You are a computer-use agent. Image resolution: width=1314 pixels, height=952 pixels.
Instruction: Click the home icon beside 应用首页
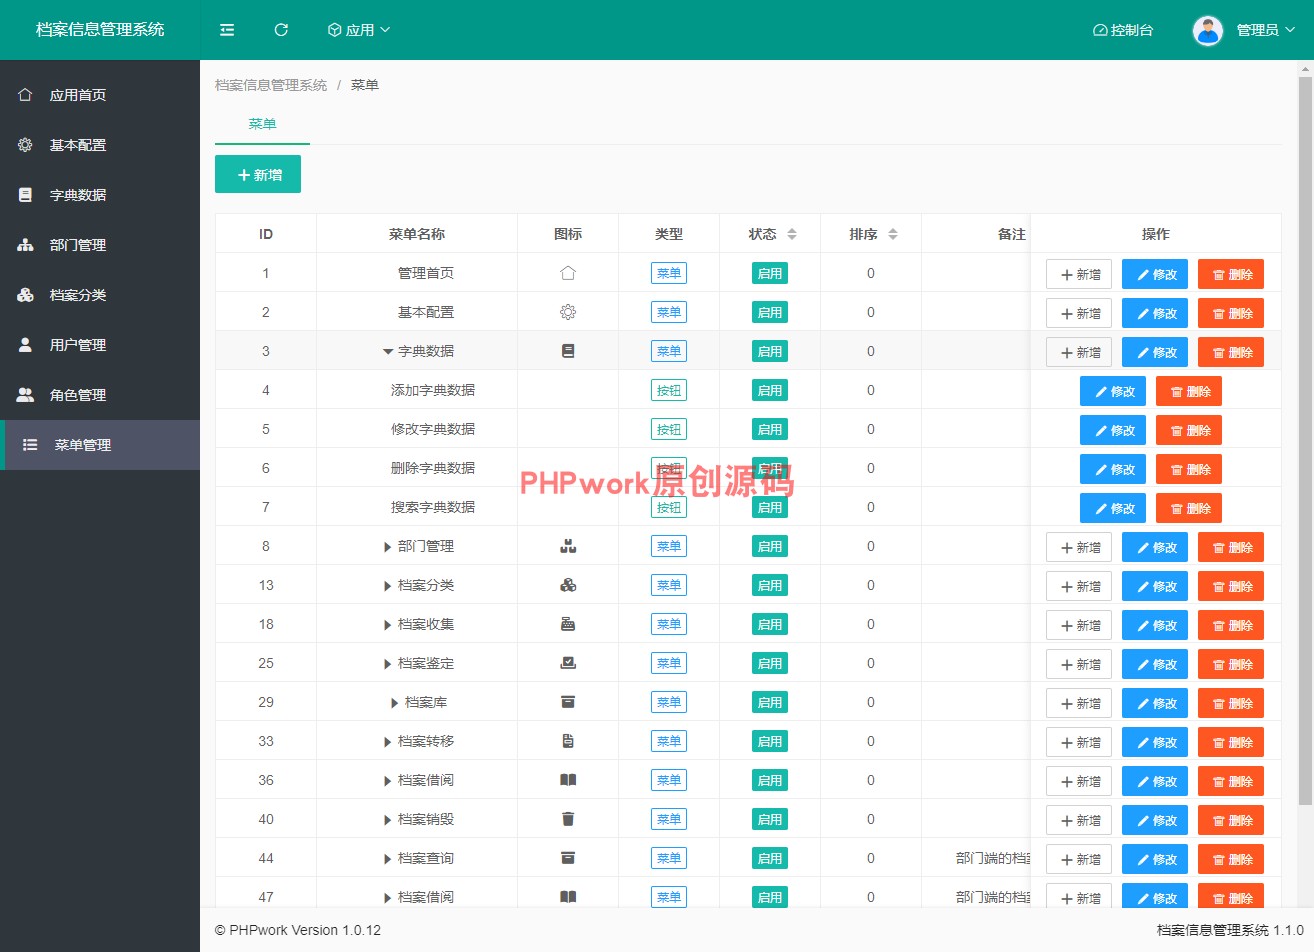25,95
